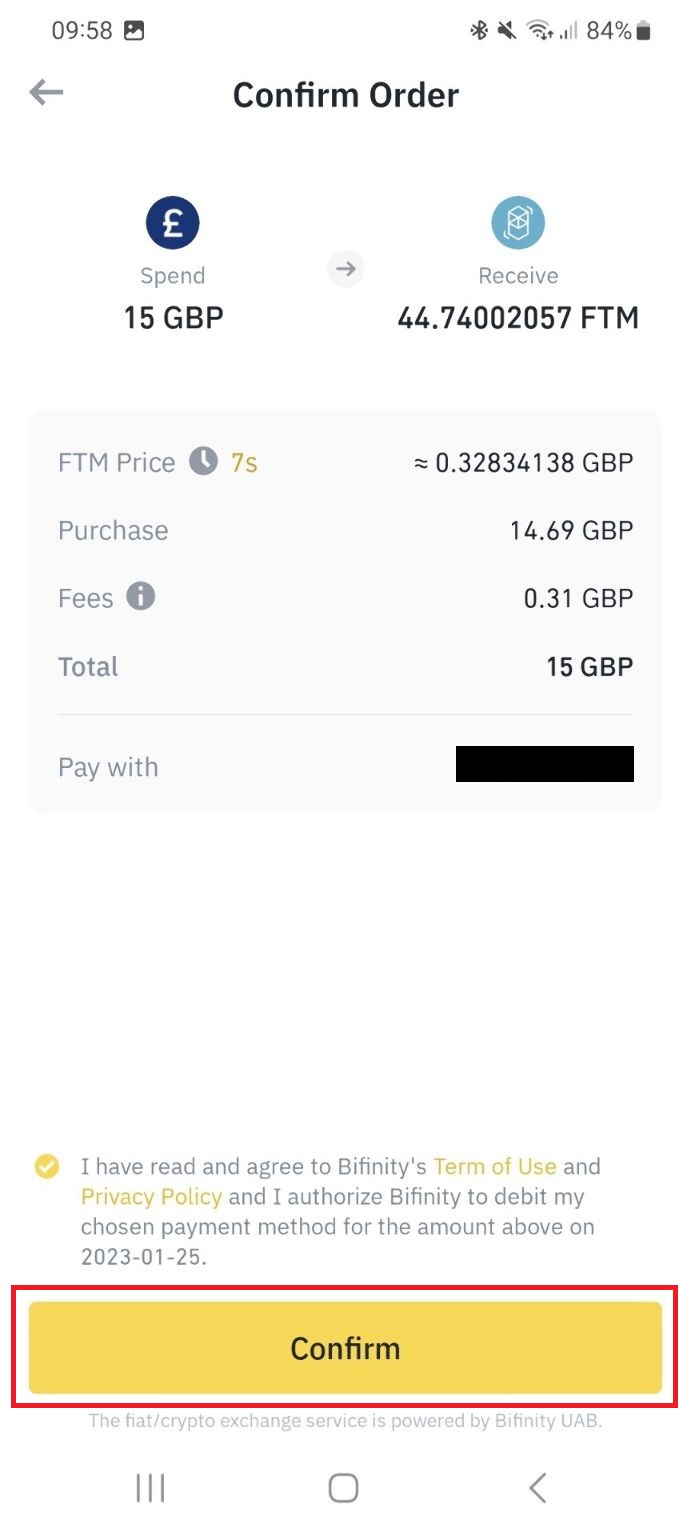
Task: Tap the arrow between Spend and Receive
Action: click(x=346, y=269)
